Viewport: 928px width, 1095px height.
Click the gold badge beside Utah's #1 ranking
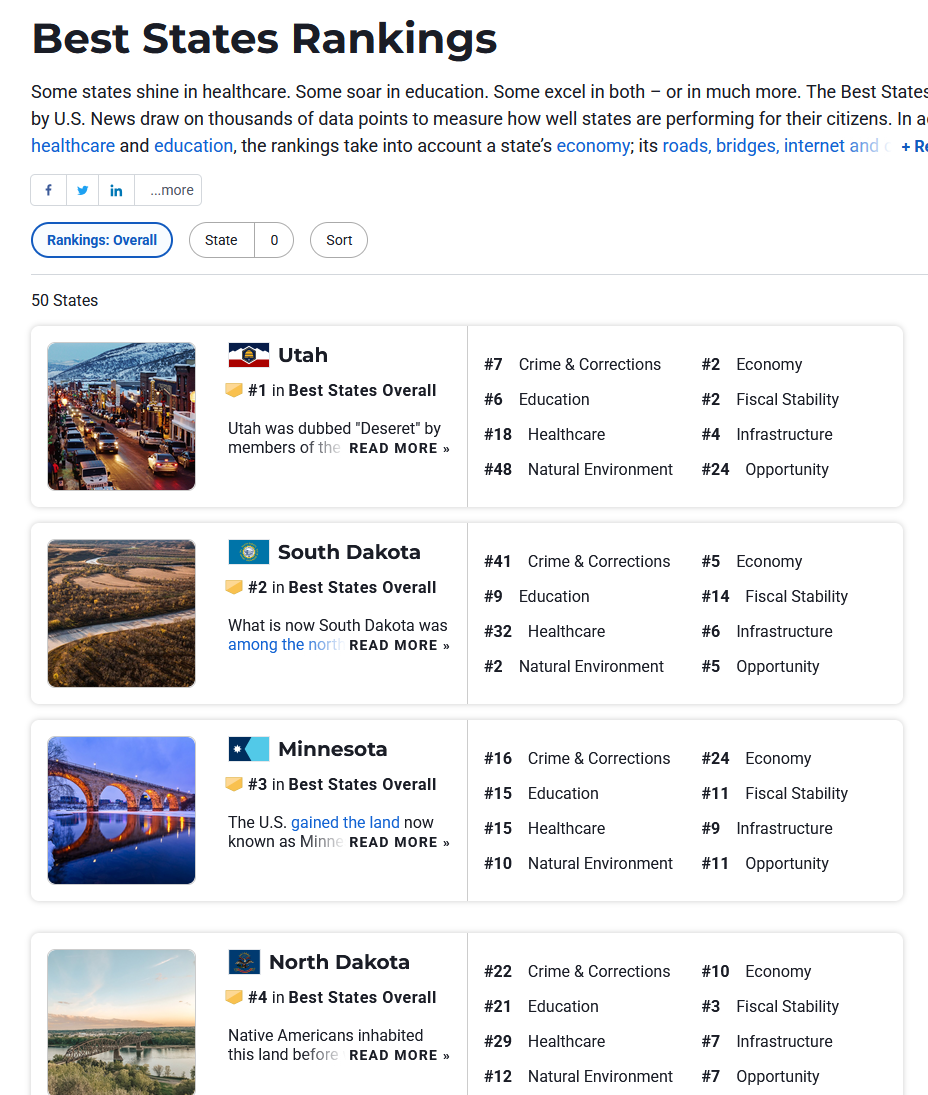coord(234,390)
